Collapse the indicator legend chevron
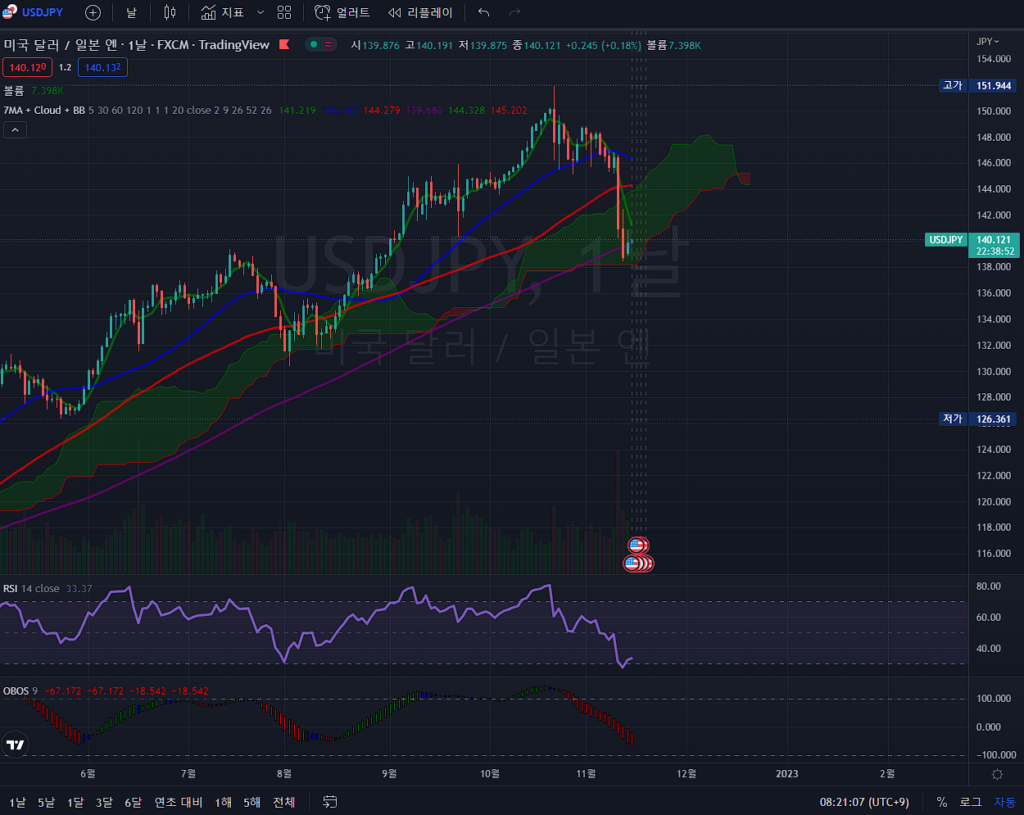 coord(15,129)
